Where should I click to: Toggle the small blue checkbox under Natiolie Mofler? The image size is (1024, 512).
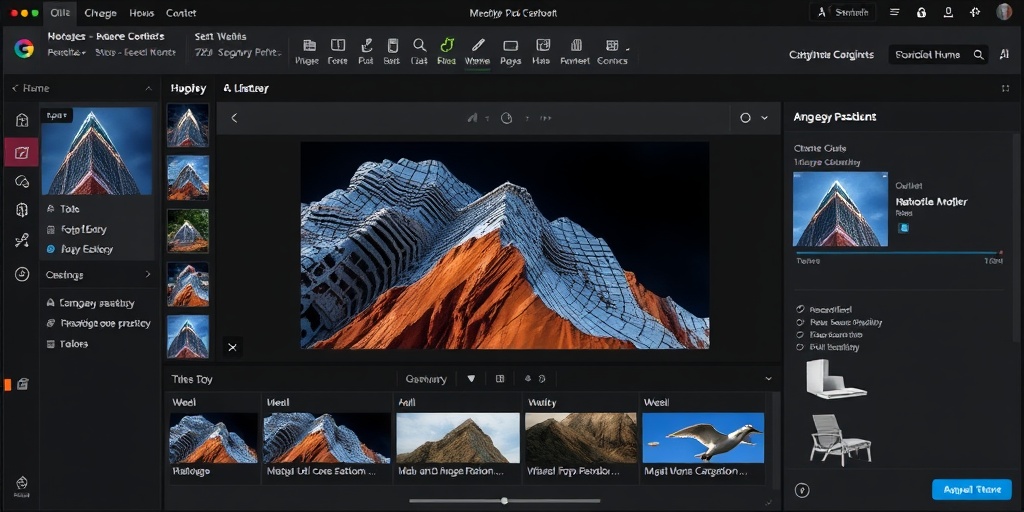coord(904,228)
